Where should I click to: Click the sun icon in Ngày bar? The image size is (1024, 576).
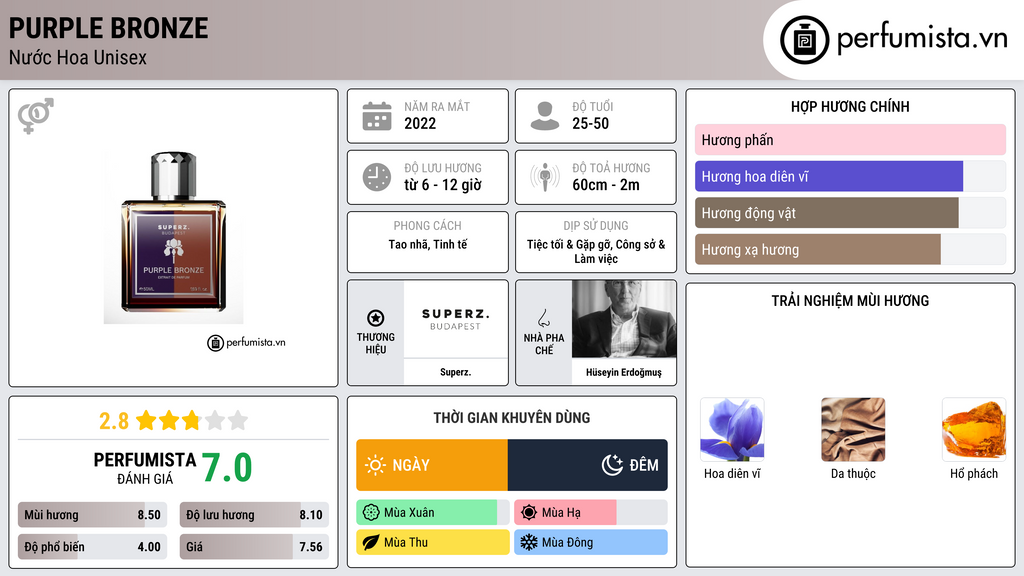[x=376, y=465]
